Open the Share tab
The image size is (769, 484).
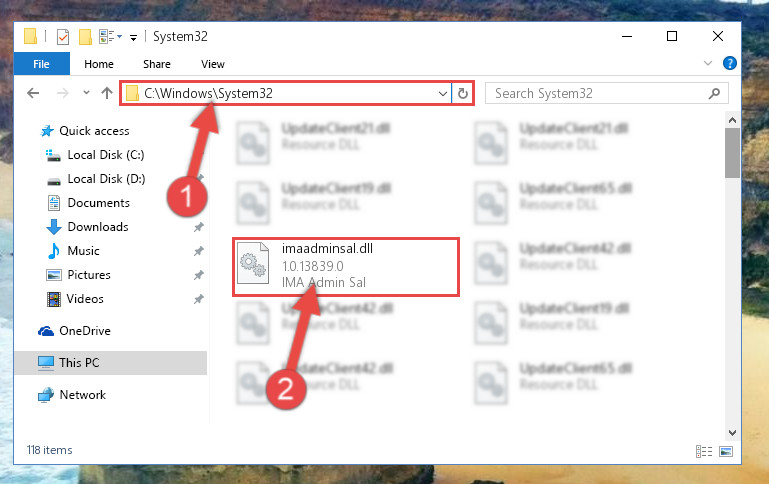pos(157,64)
